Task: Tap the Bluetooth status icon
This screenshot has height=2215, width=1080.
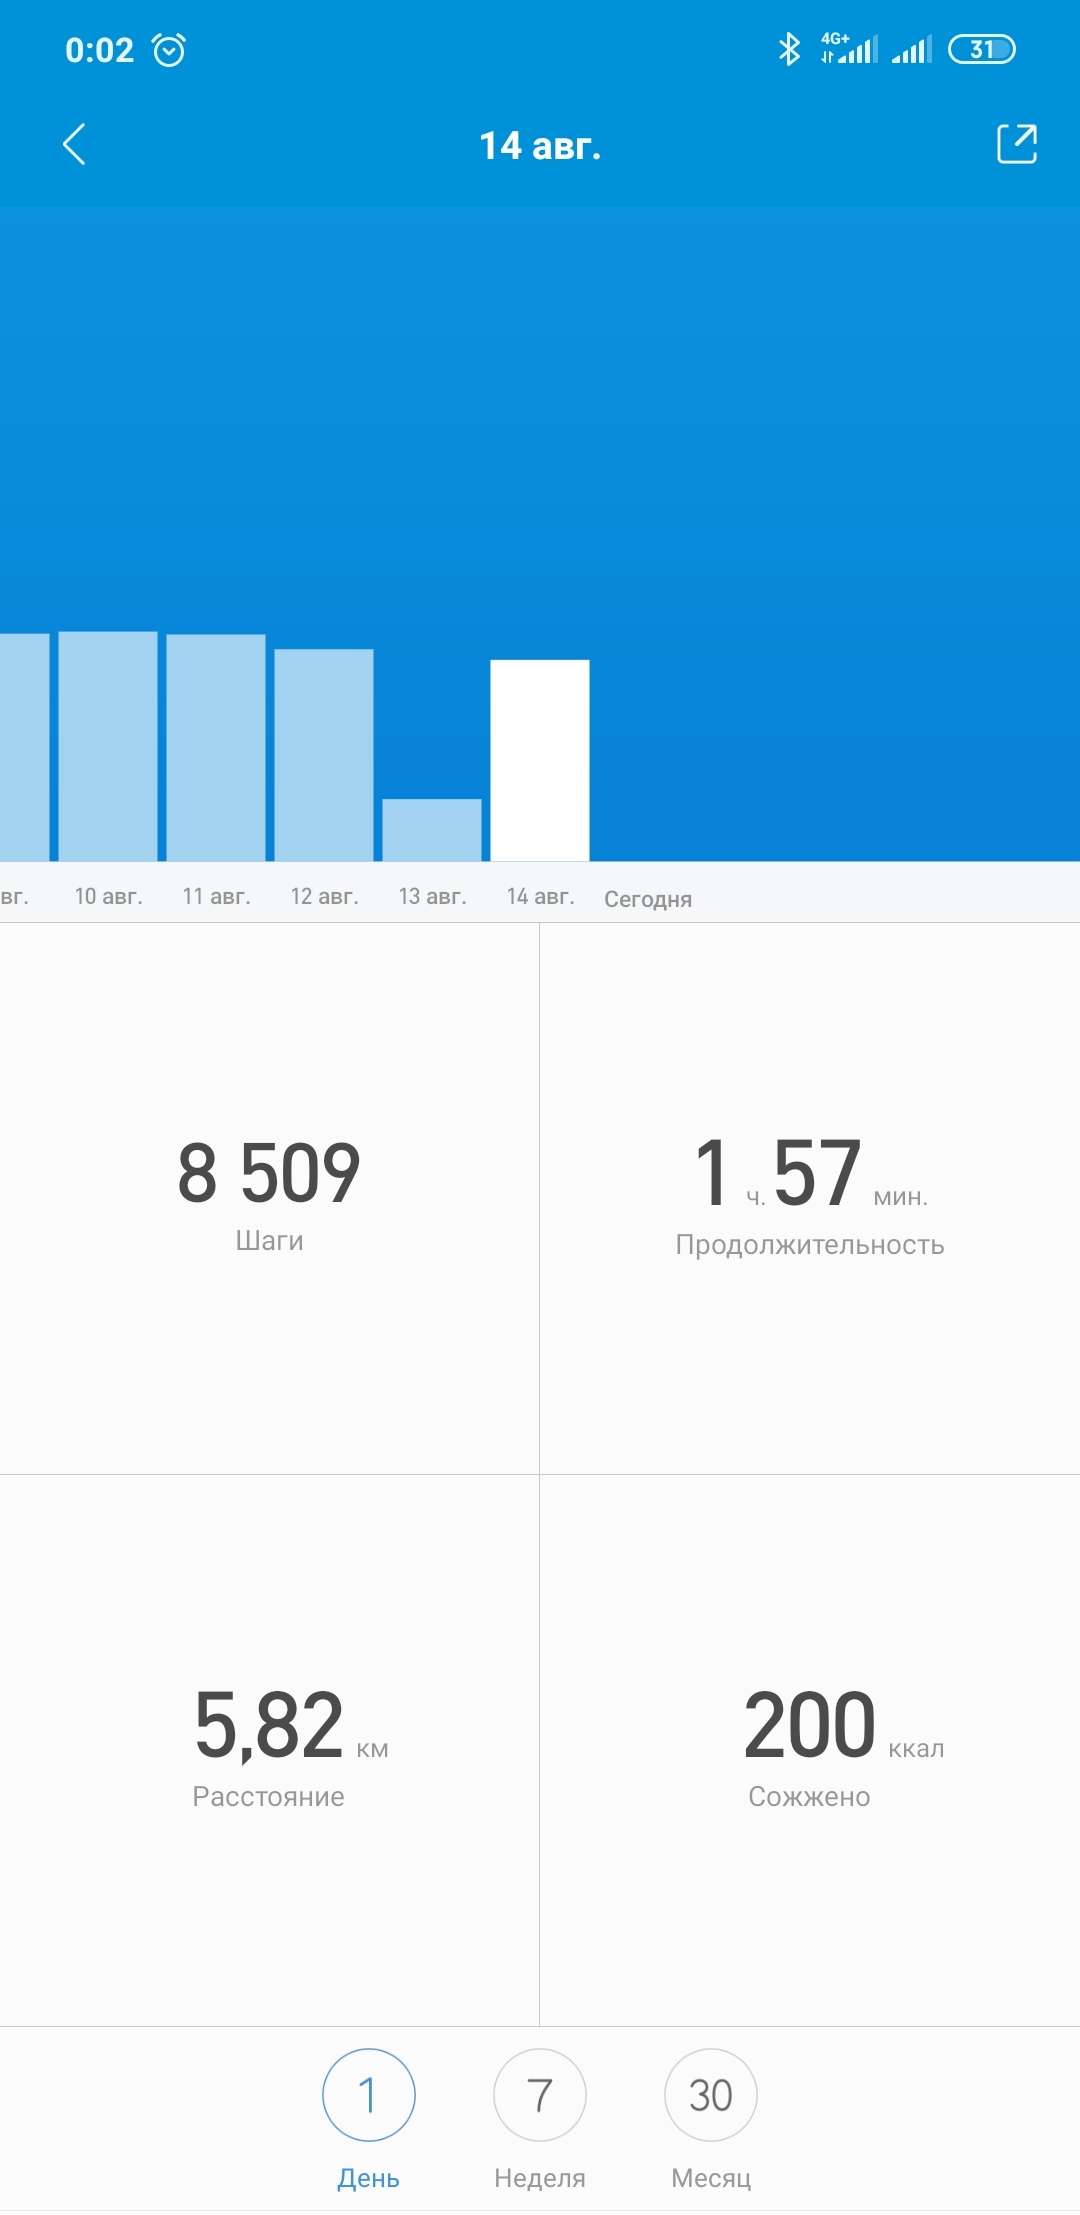Action: (x=790, y=48)
